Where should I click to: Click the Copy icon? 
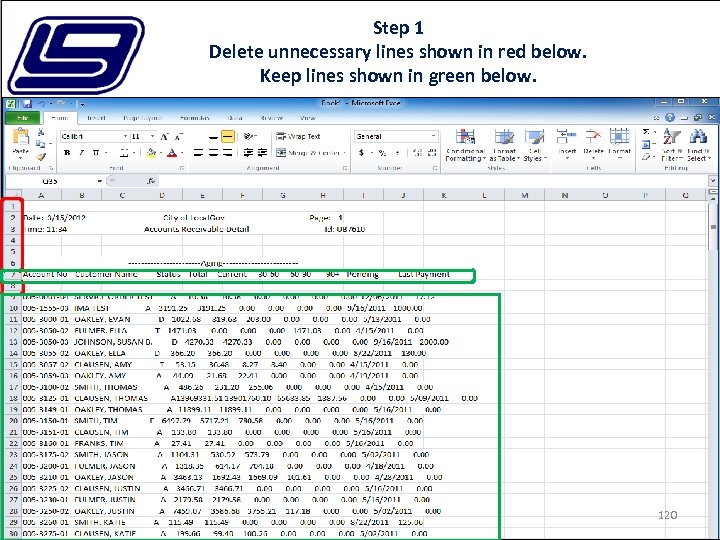pyautogui.click(x=41, y=144)
